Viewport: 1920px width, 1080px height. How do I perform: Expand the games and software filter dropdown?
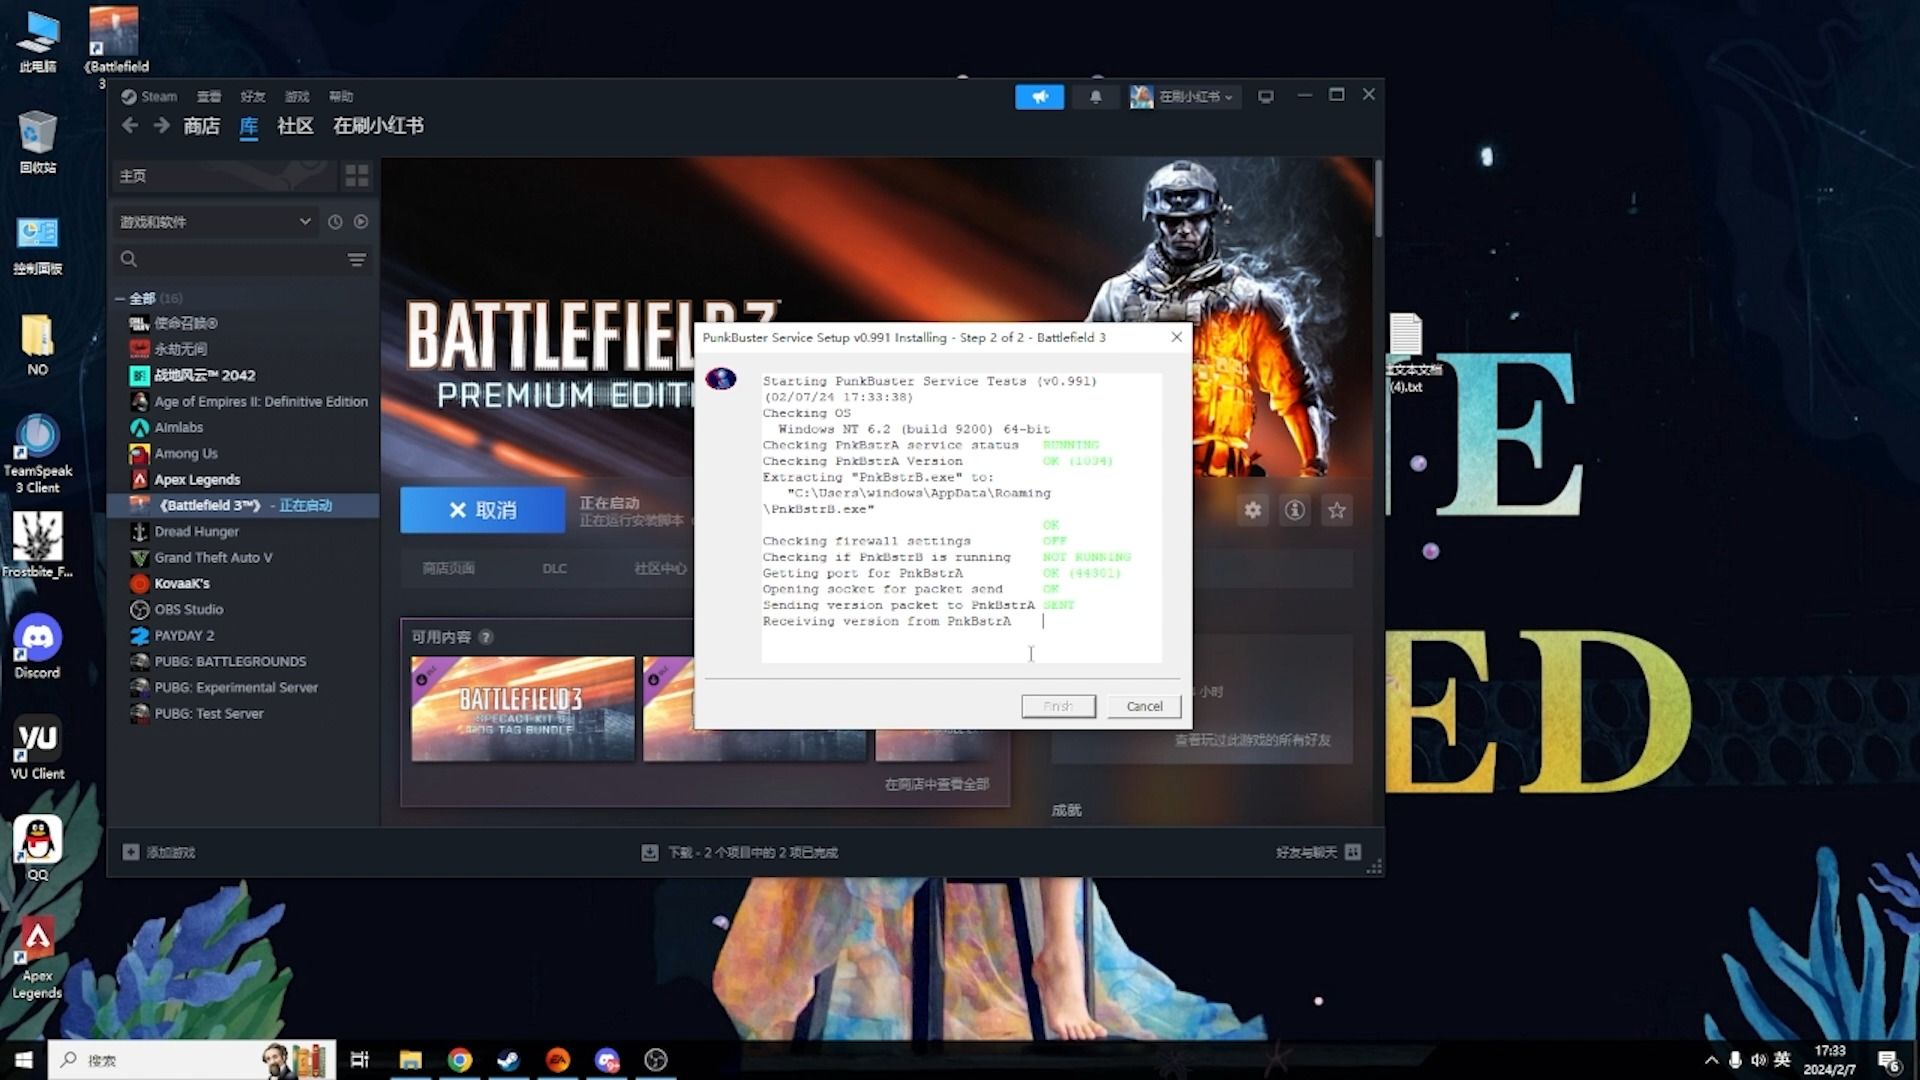coord(216,222)
